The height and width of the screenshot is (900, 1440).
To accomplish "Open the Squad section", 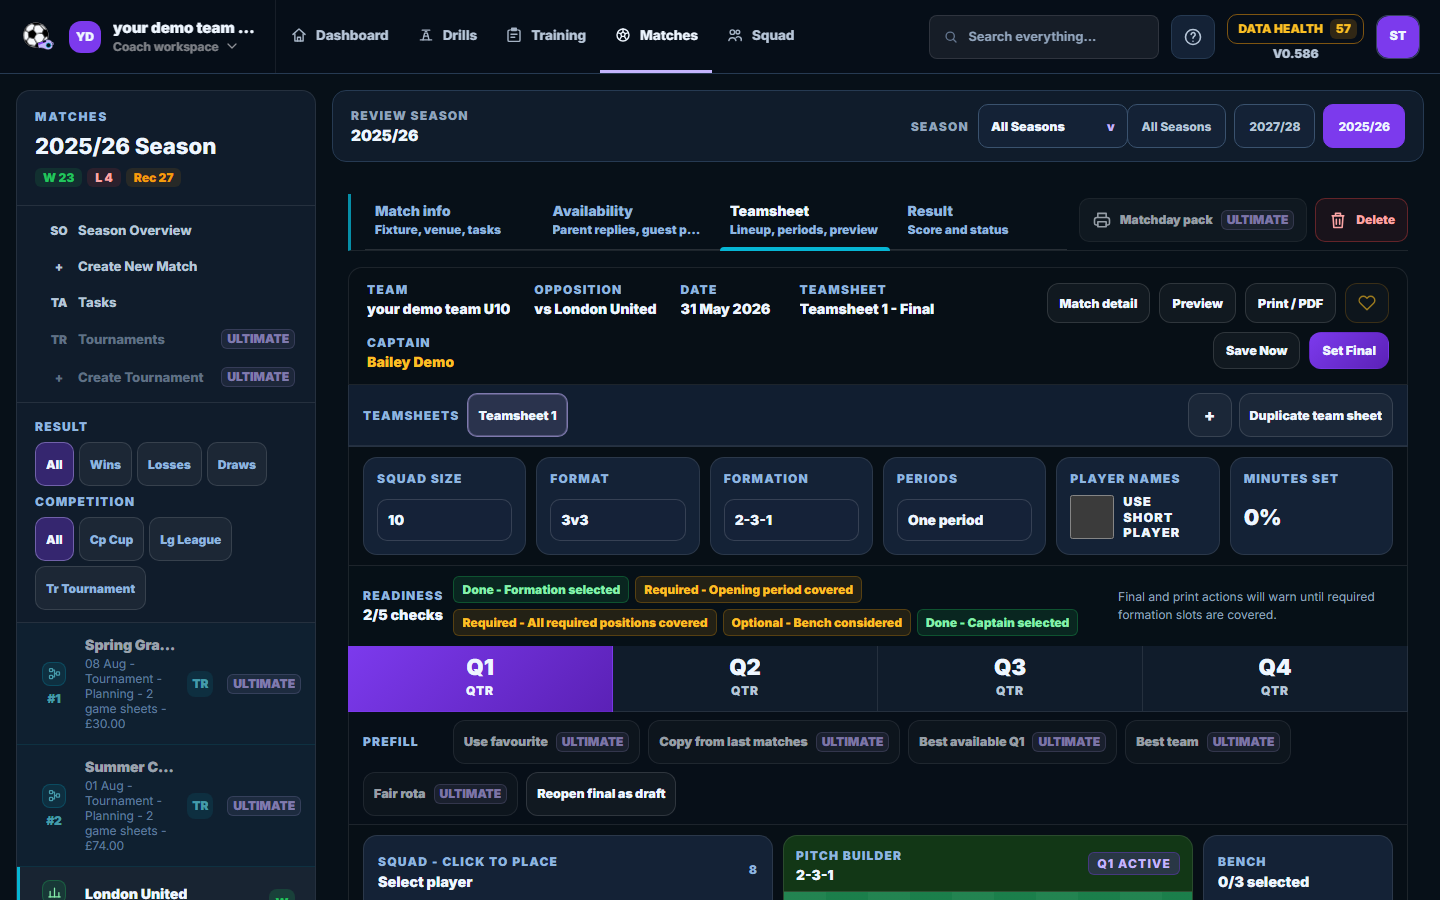I will point(761,35).
